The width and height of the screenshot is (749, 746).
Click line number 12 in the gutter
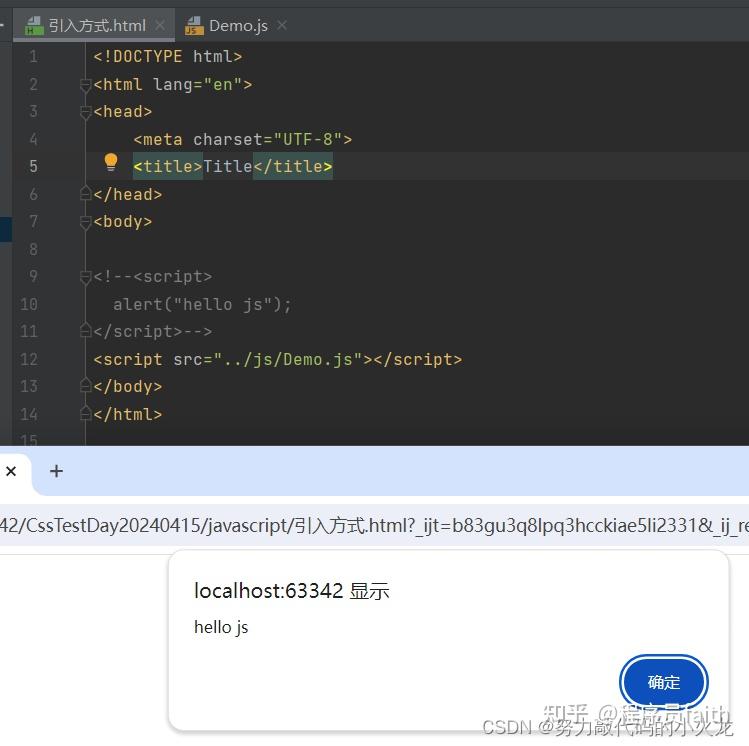[x=29, y=359]
